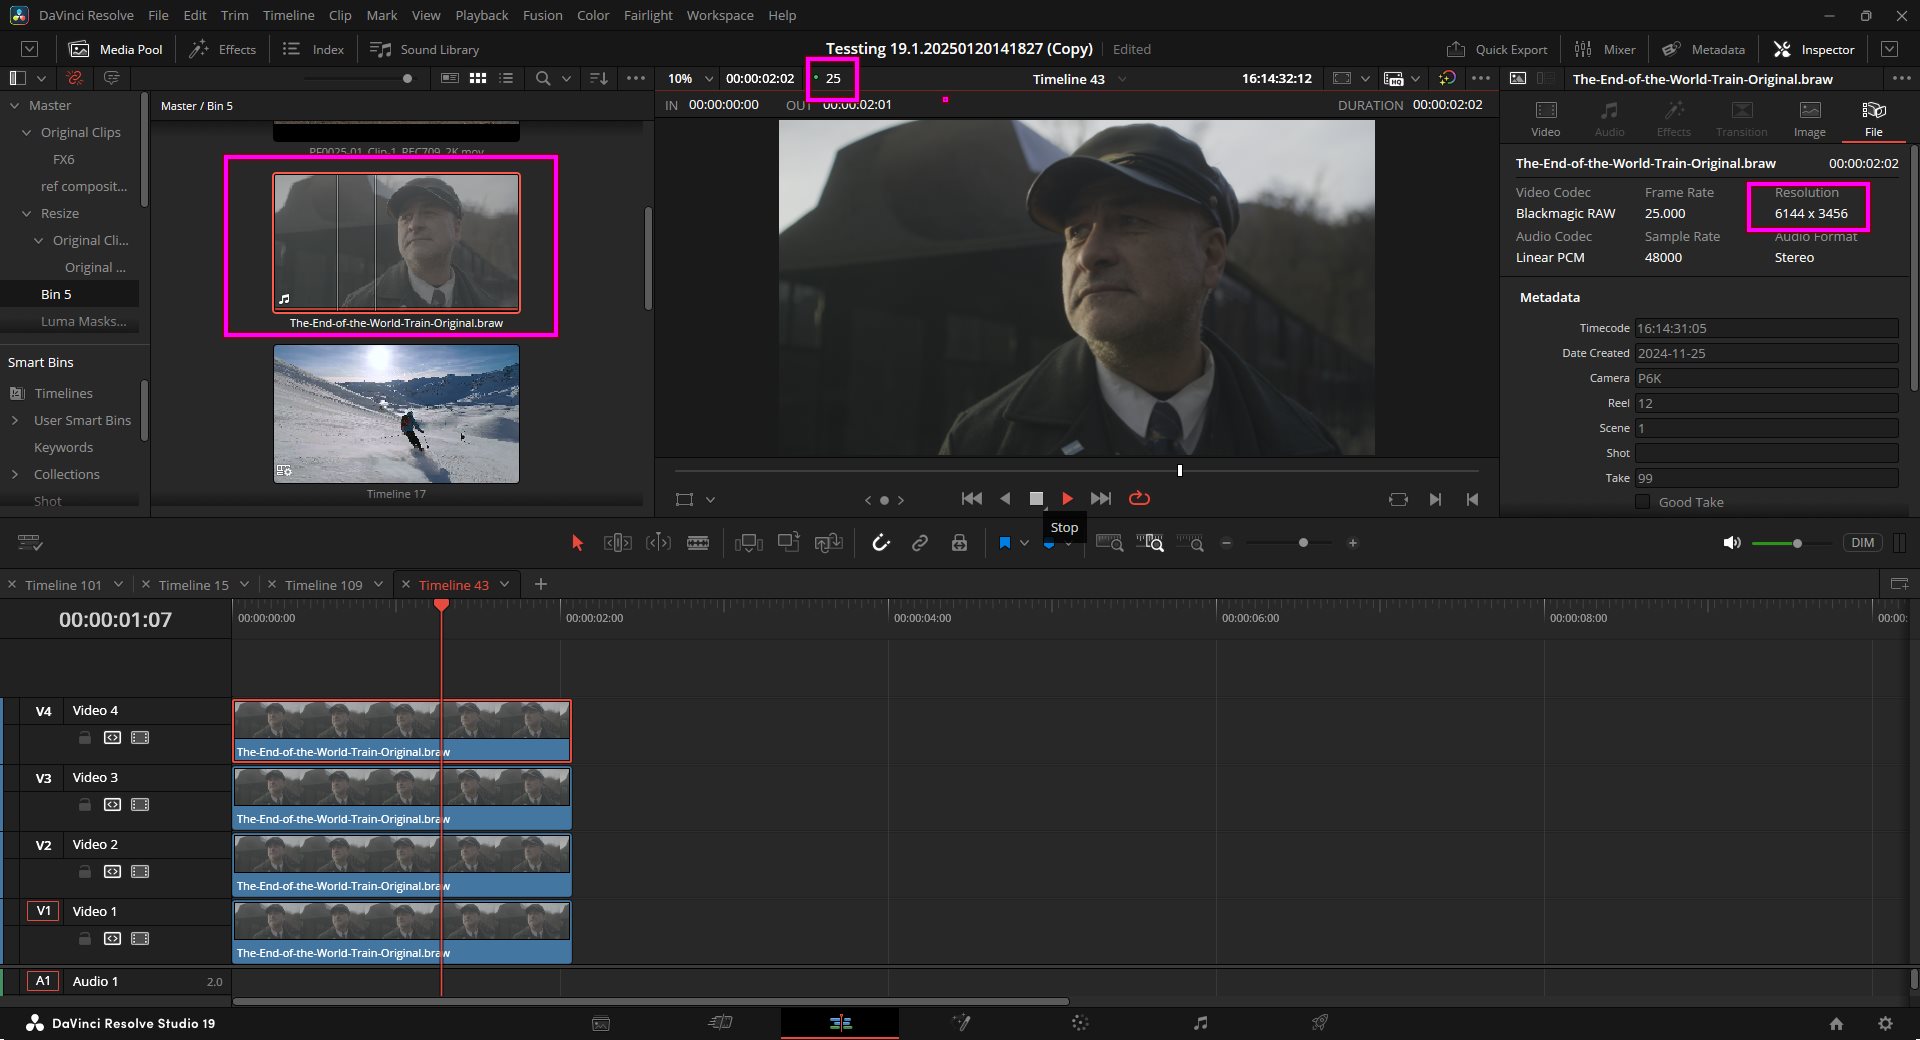
Task: Open the Effects panel
Action: point(223,49)
